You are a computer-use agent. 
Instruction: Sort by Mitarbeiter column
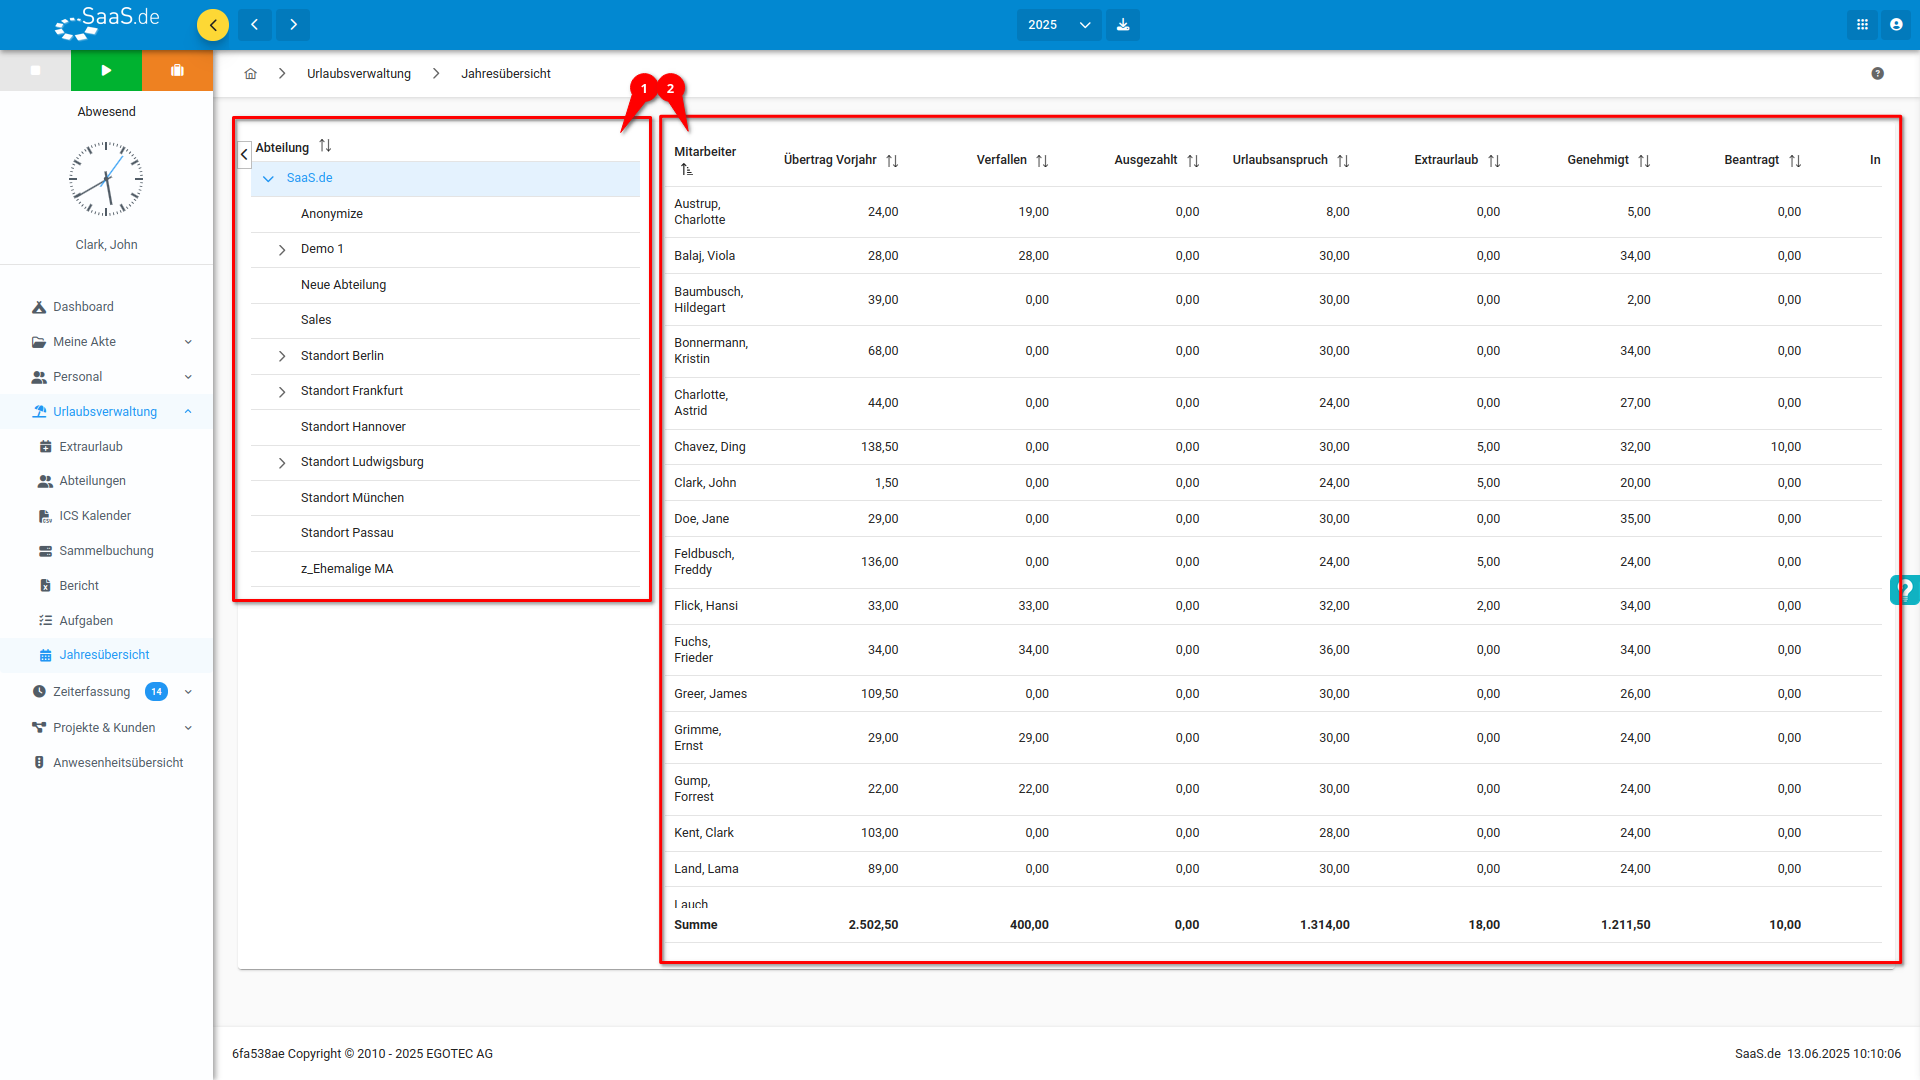tap(687, 170)
